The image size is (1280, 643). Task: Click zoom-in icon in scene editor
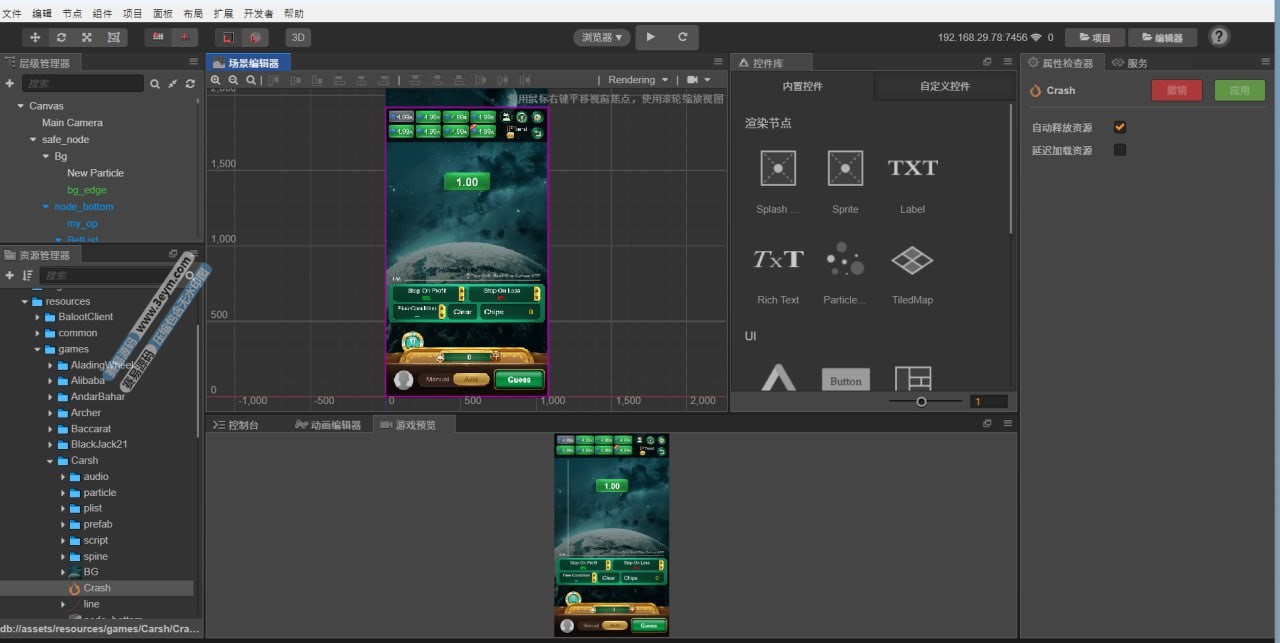pyautogui.click(x=216, y=80)
